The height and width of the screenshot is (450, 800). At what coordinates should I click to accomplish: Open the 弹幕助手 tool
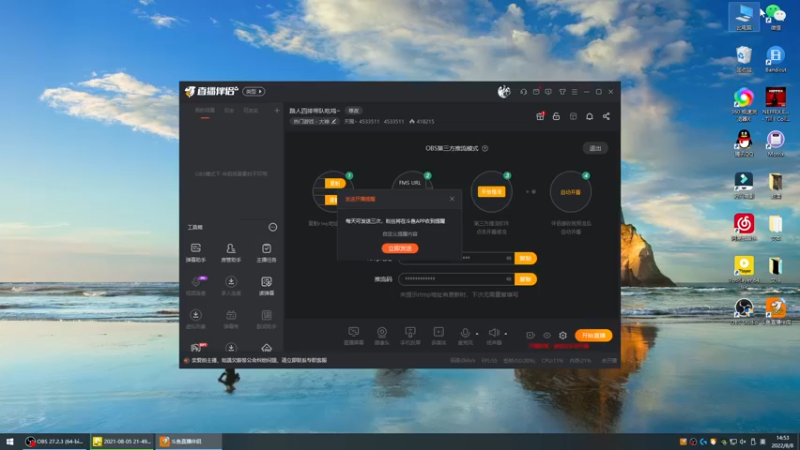coord(195,253)
